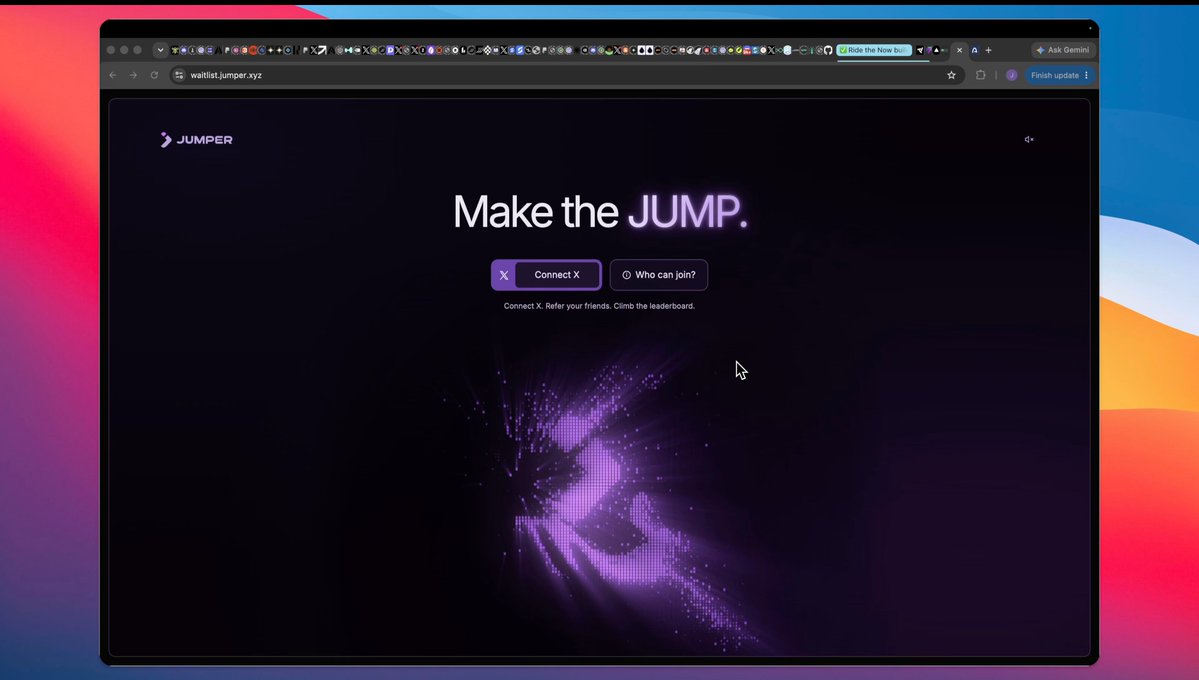Click the Connect X button
Screen dimensions: 1199x680
(546, 275)
